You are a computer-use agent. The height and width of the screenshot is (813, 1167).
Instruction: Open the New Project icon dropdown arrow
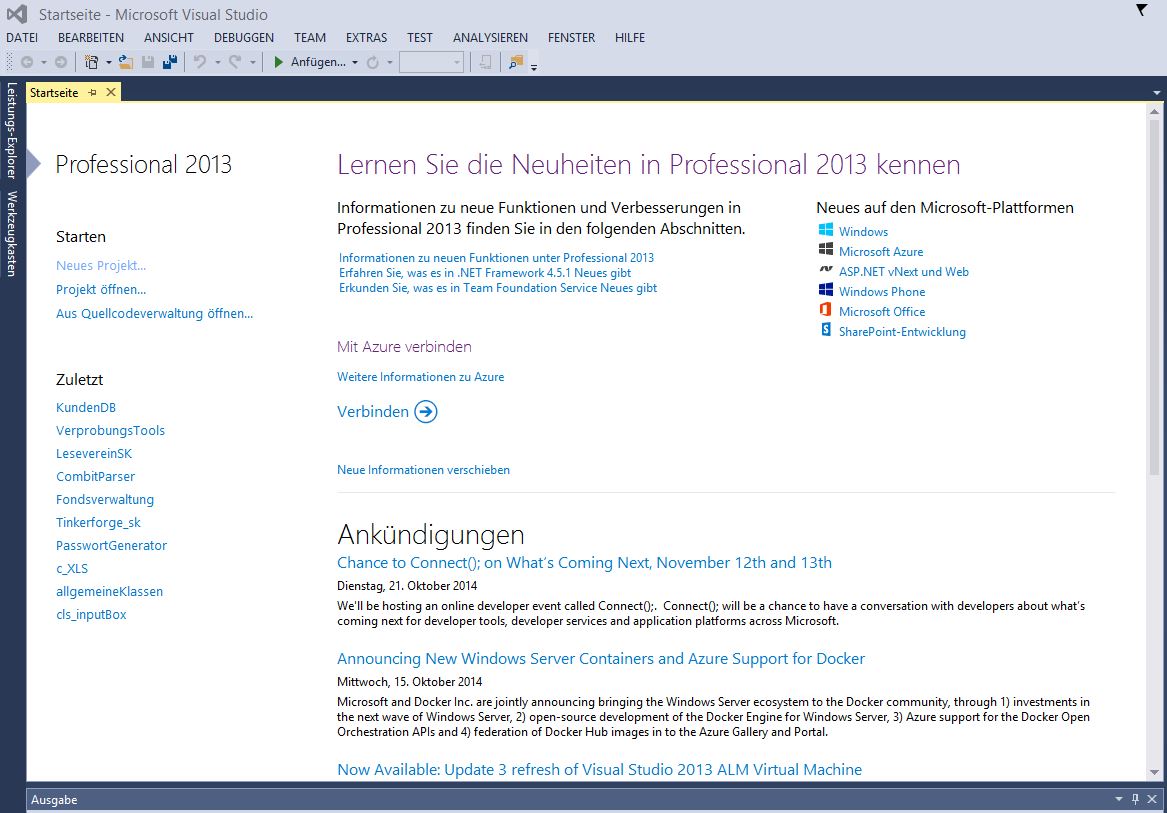coord(109,63)
